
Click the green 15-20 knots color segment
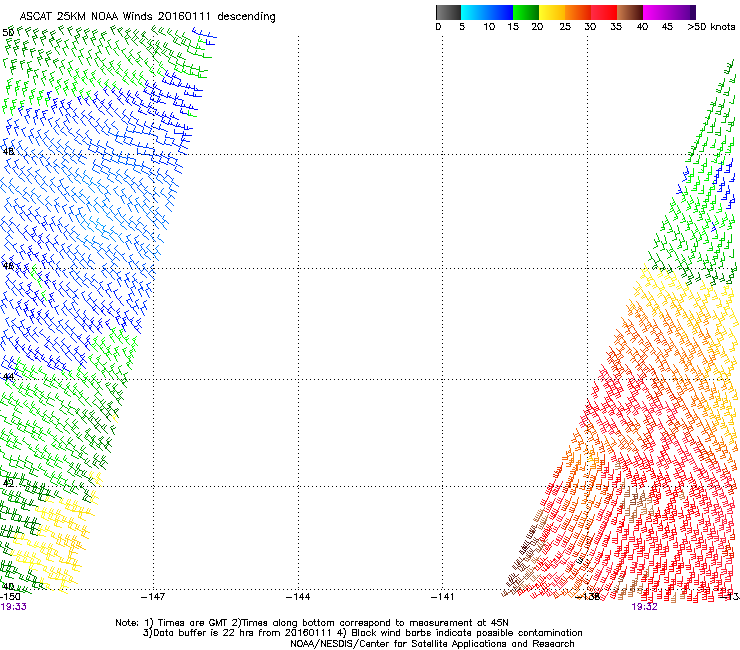pos(526,12)
